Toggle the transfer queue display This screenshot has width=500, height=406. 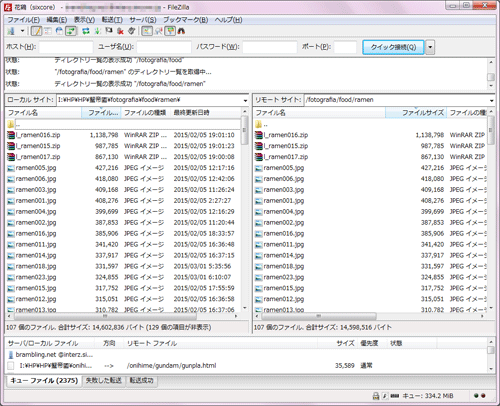pos(71,31)
